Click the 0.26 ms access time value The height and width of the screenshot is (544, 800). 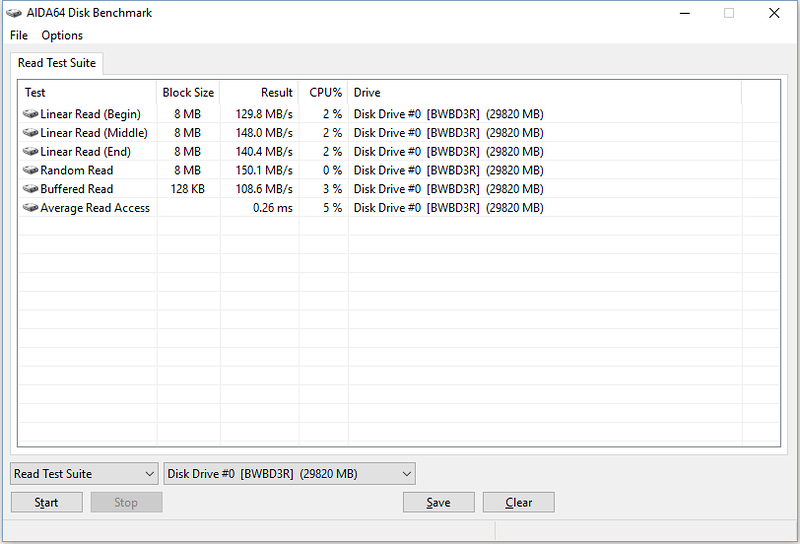click(272, 208)
